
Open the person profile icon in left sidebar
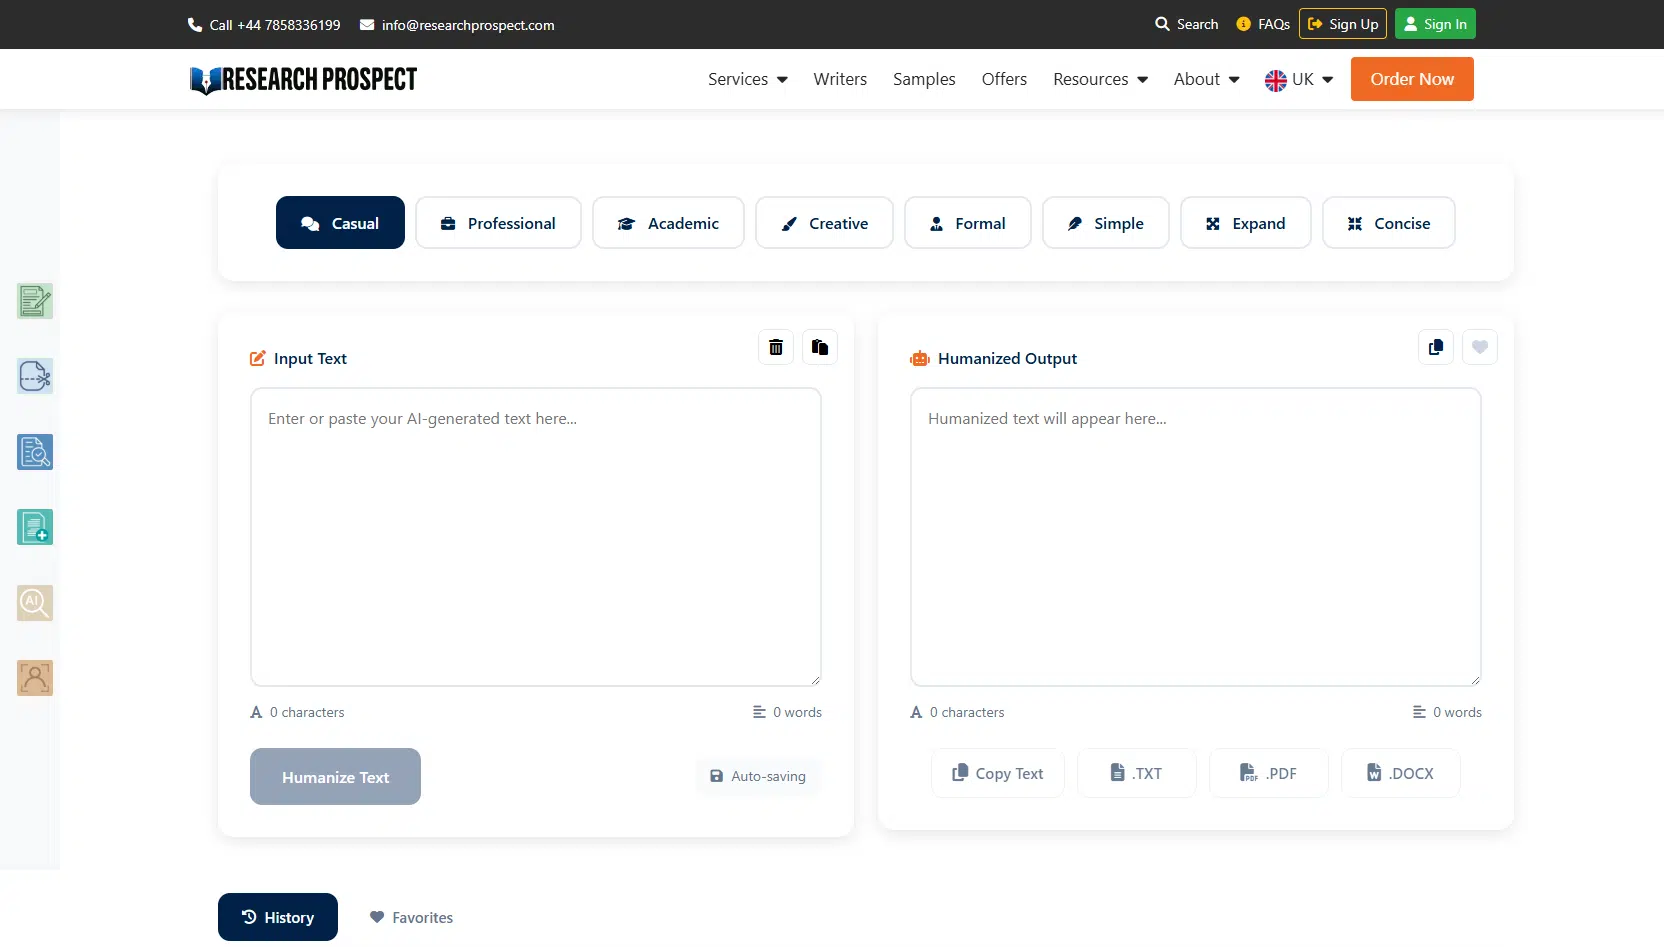(35, 678)
